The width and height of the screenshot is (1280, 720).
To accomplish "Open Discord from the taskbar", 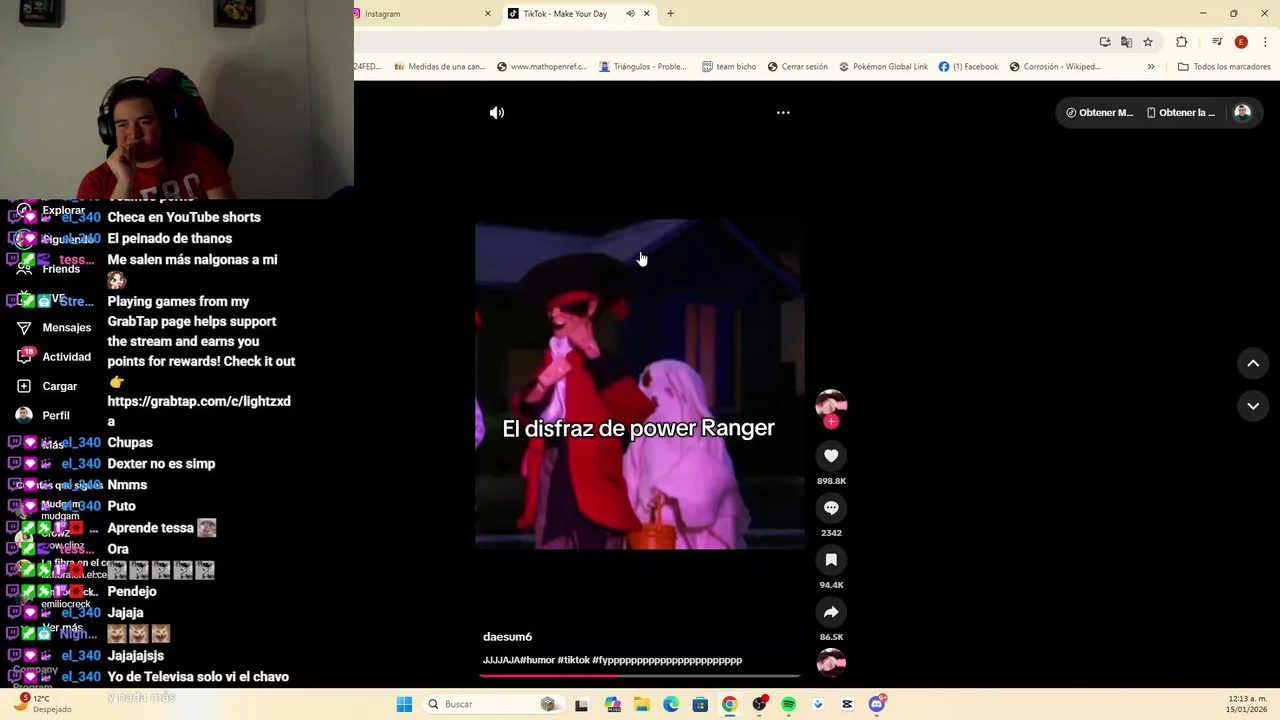I will coord(877,704).
